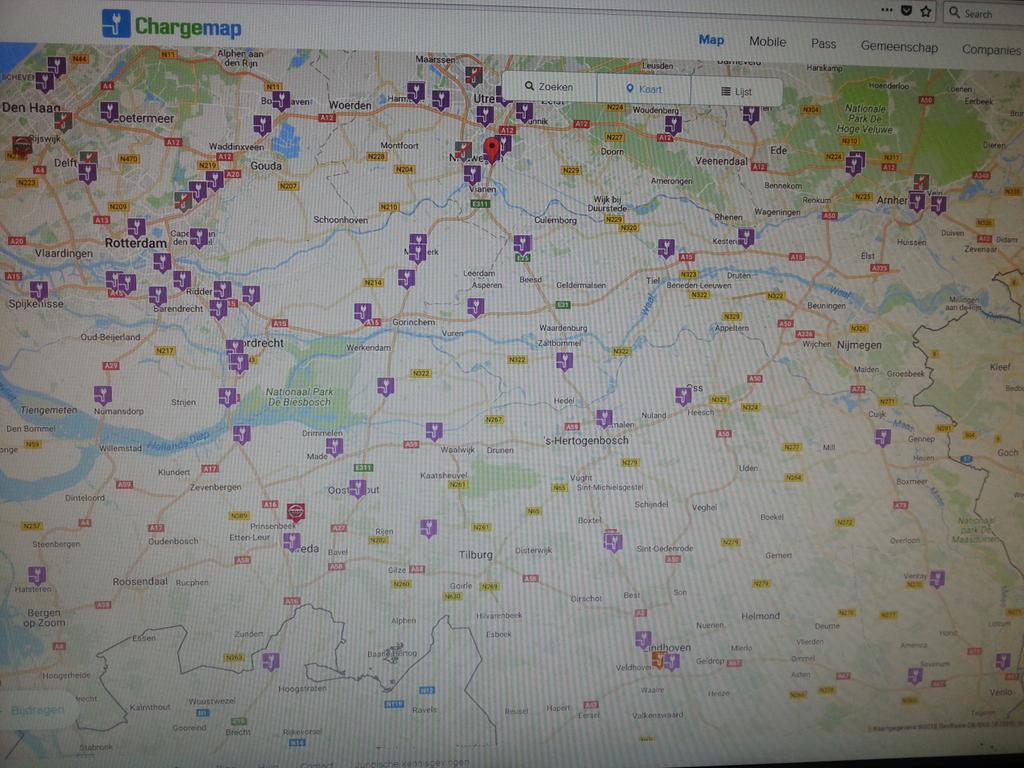This screenshot has height=768, width=1024.
Task: Click the Chargemap logo
Action: point(172,24)
